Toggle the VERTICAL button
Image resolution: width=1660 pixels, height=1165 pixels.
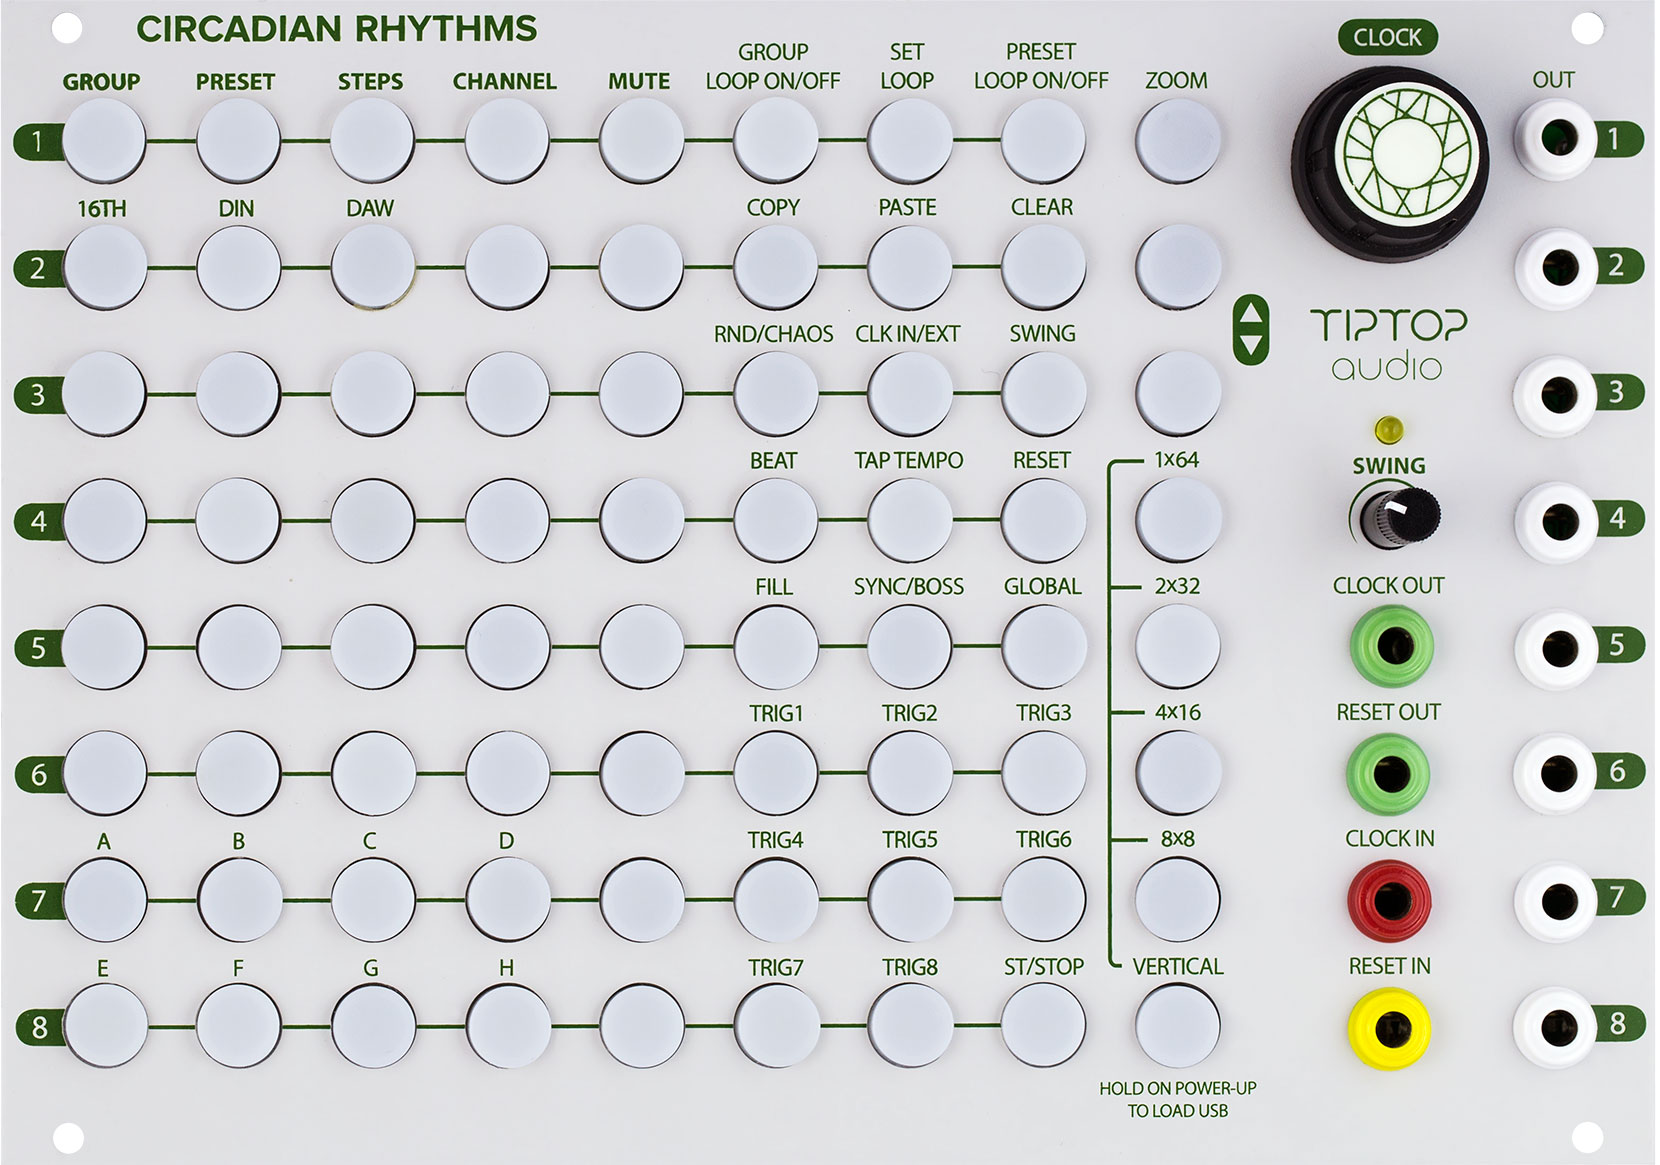[1178, 1026]
